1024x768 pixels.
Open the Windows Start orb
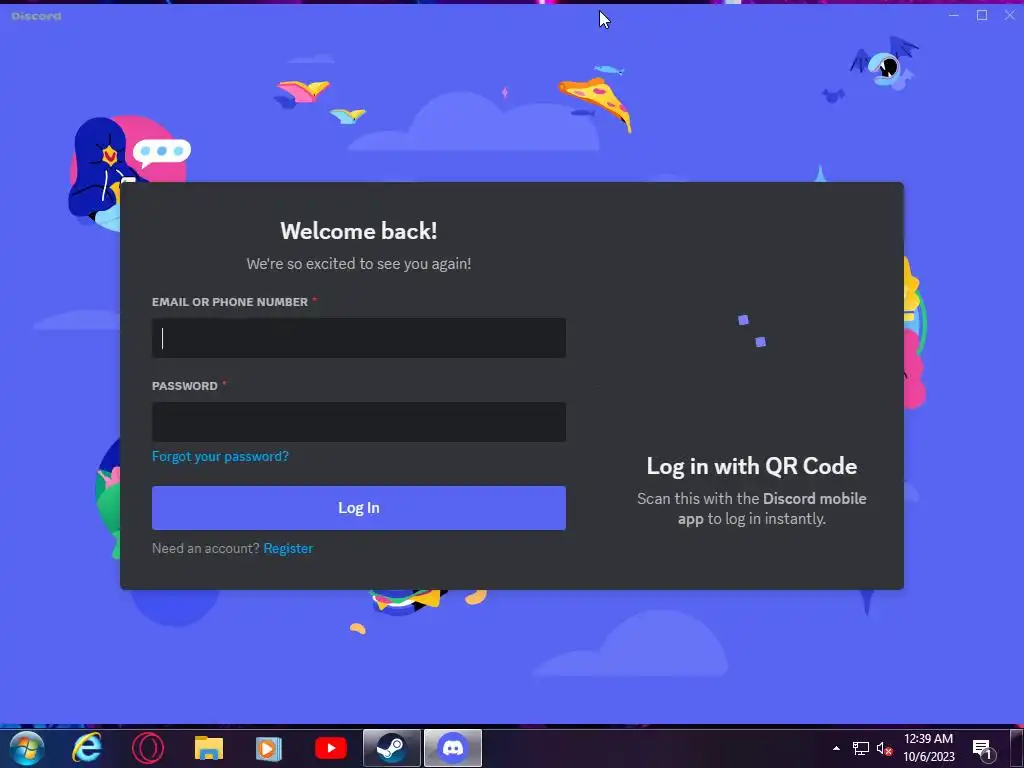point(27,748)
